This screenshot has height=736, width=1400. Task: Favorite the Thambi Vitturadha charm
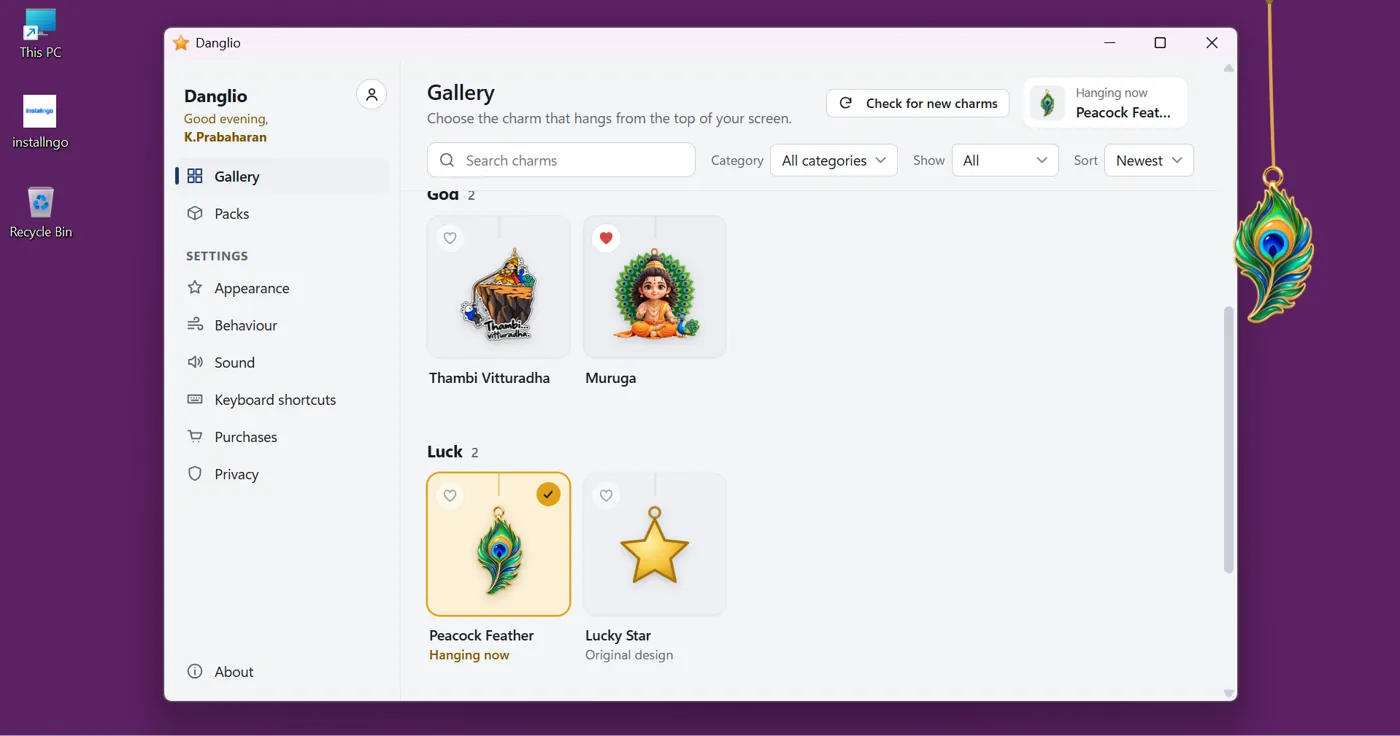click(x=450, y=238)
